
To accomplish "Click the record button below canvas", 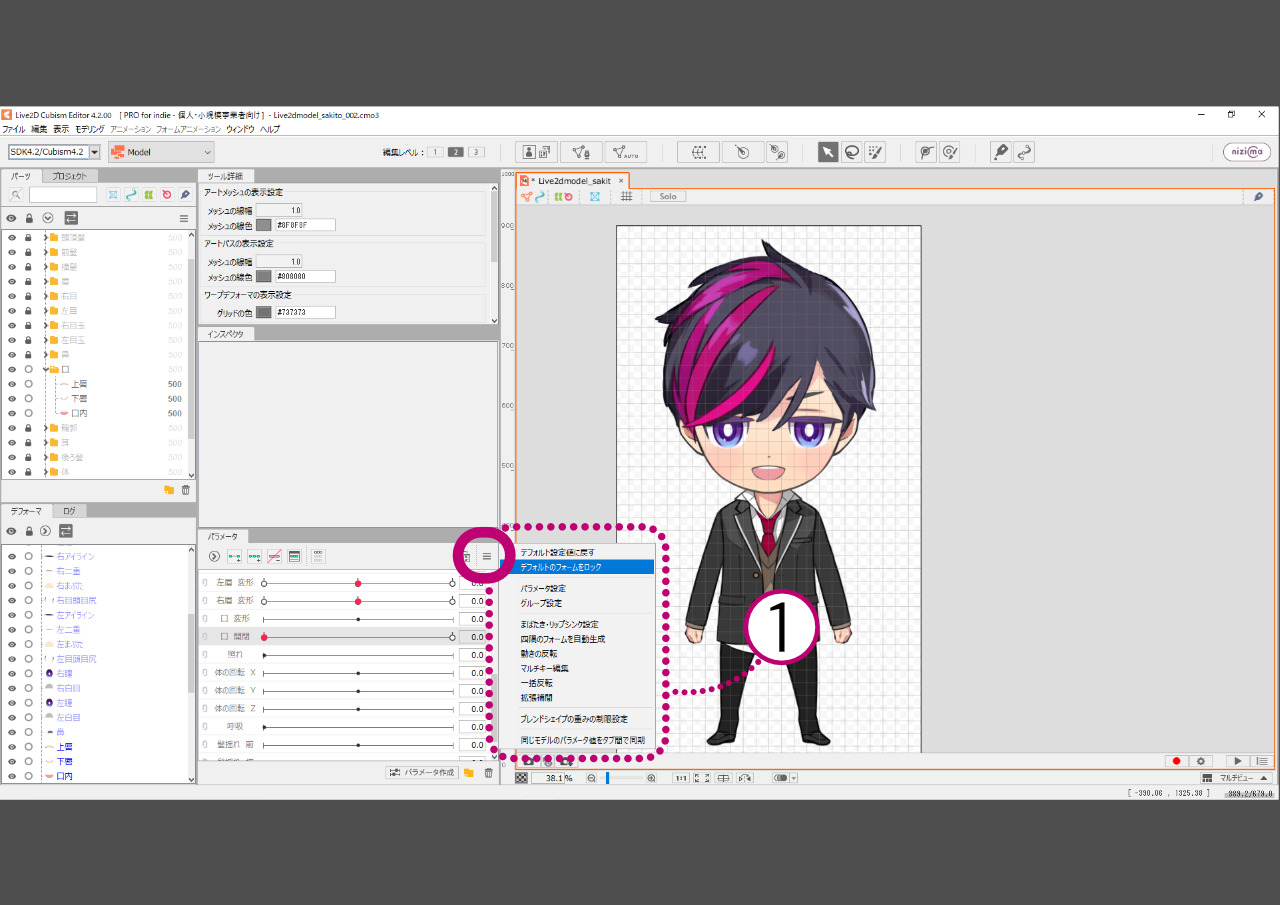I will point(1177,762).
